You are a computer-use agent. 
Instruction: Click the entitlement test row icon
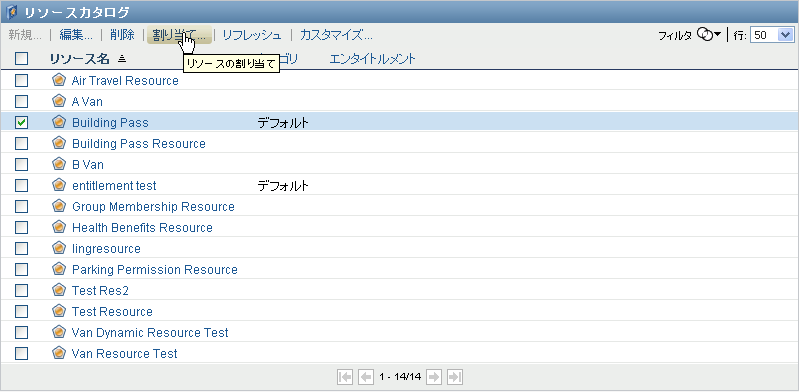[59, 185]
